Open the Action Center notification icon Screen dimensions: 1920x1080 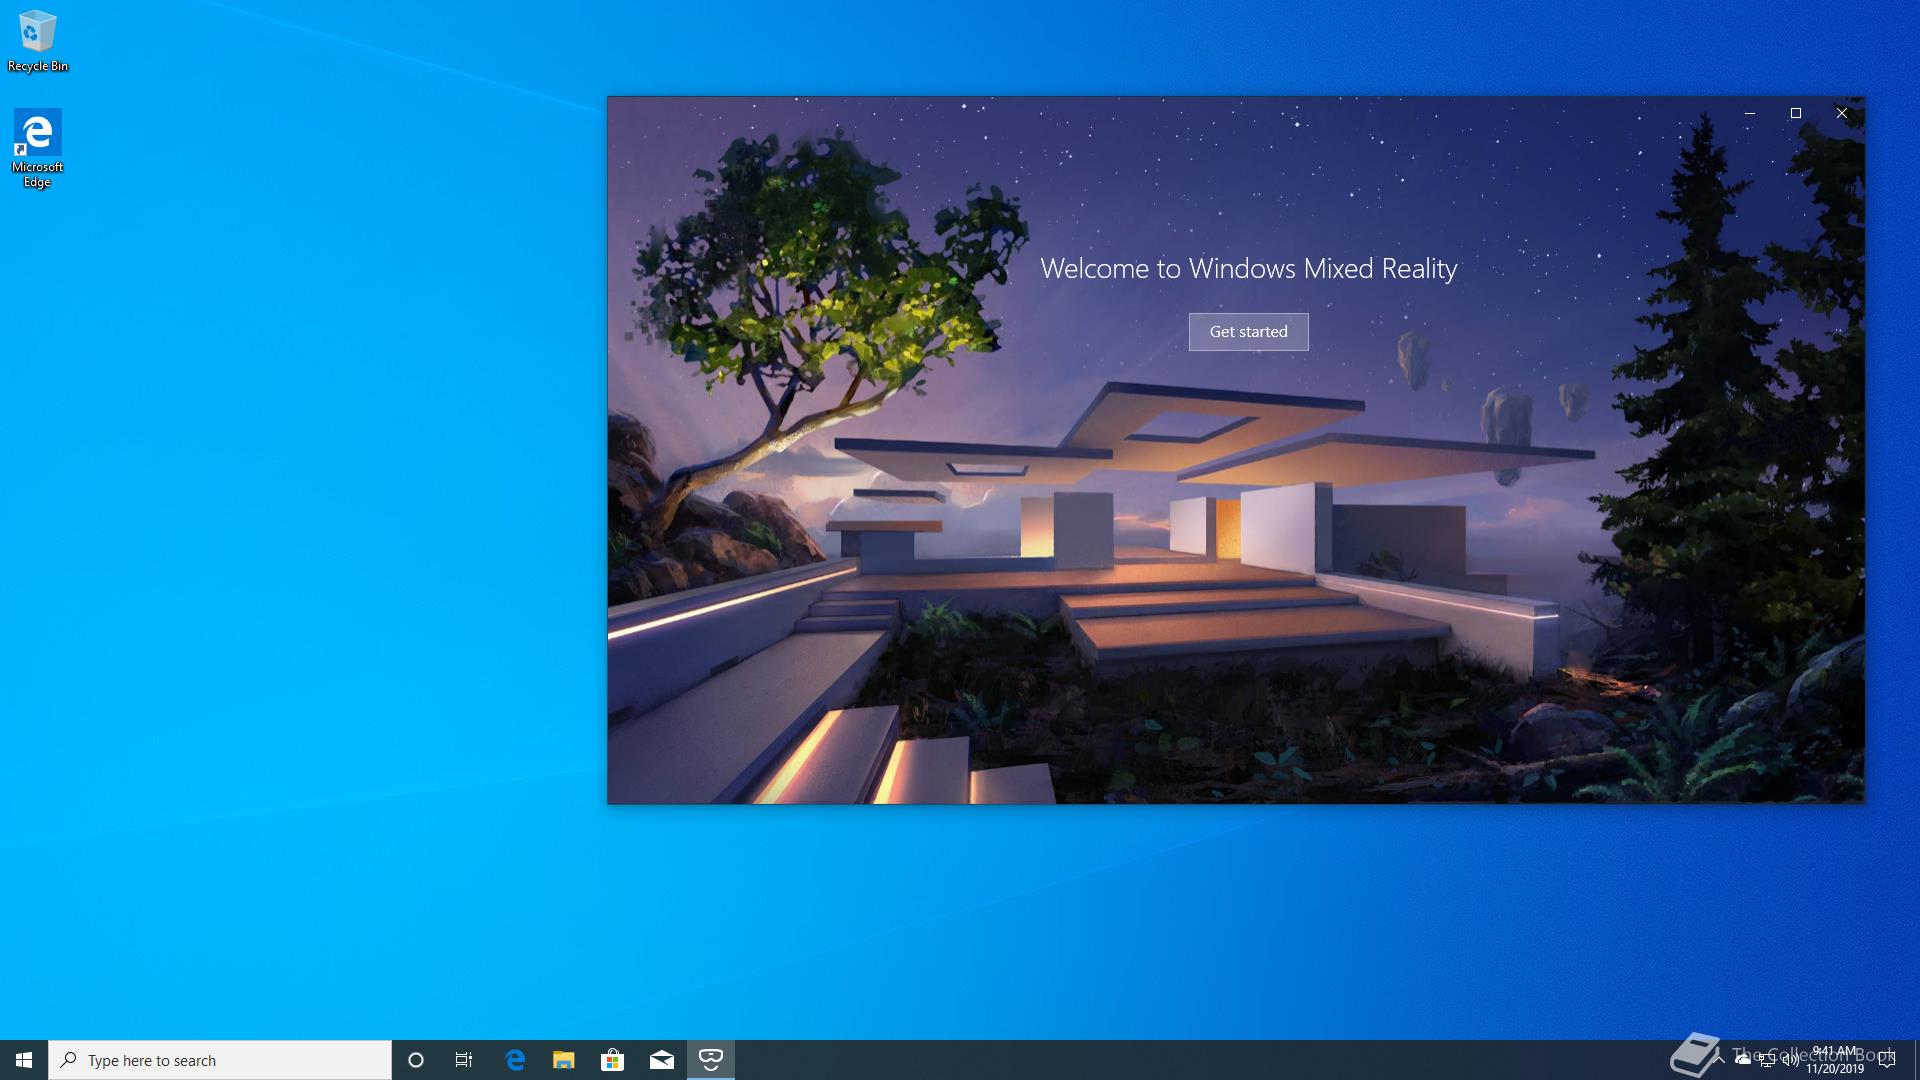tap(1888, 1060)
